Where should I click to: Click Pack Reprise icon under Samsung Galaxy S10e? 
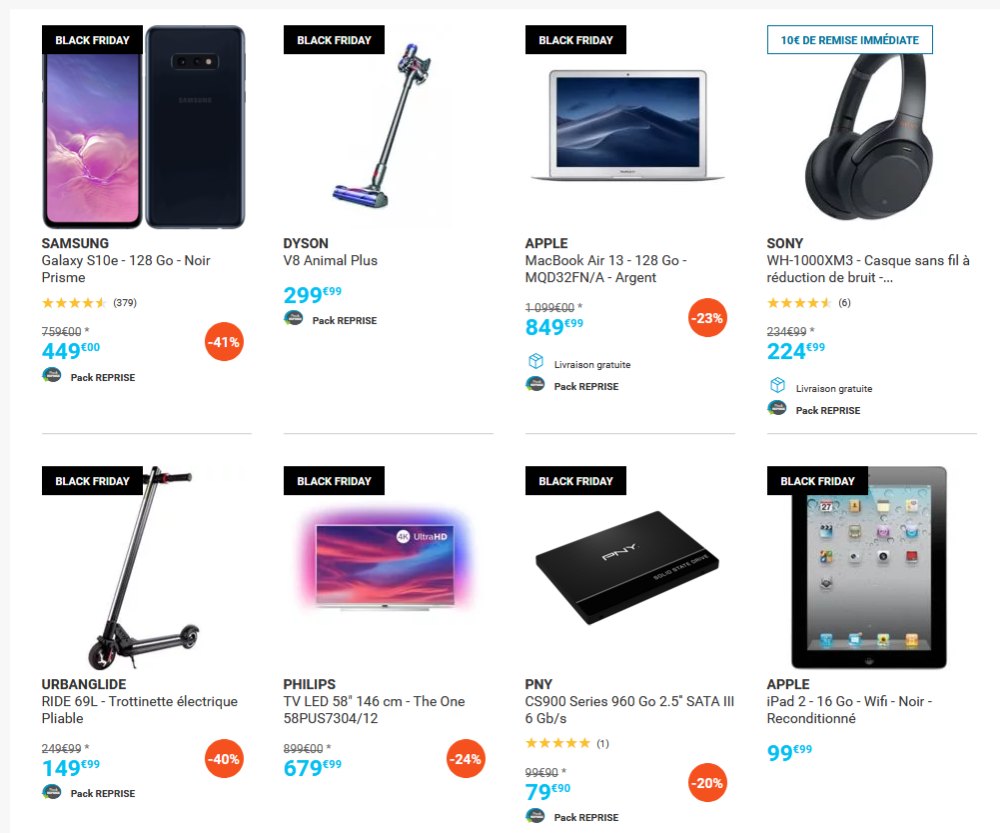click(52, 375)
